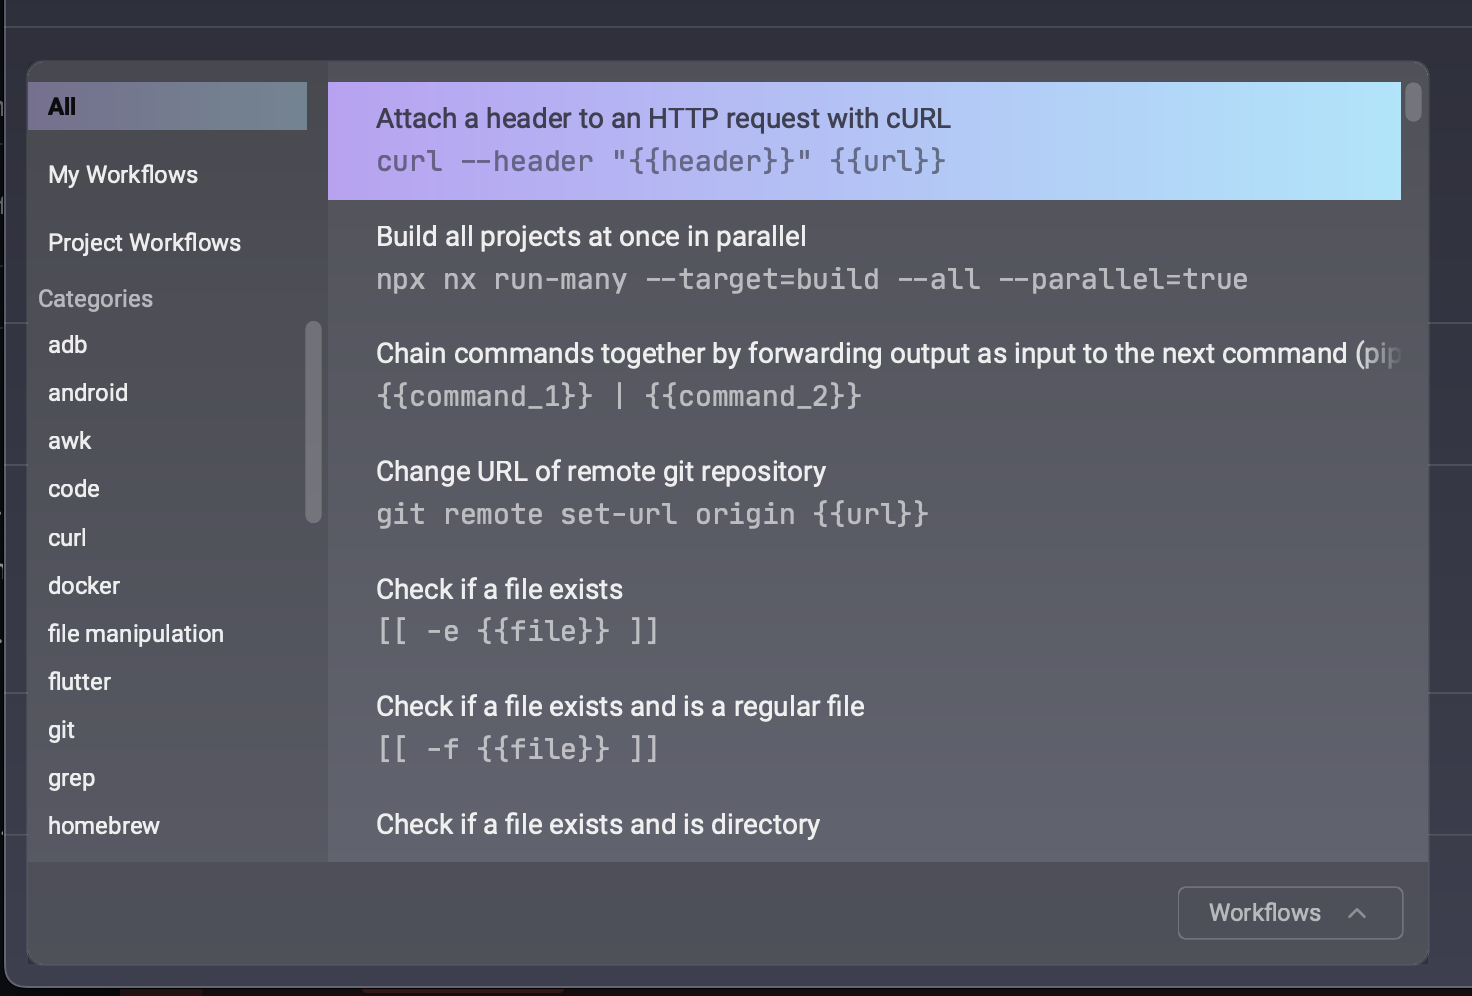
Task: Select the homebrew category
Action: [x=104, y=826]
